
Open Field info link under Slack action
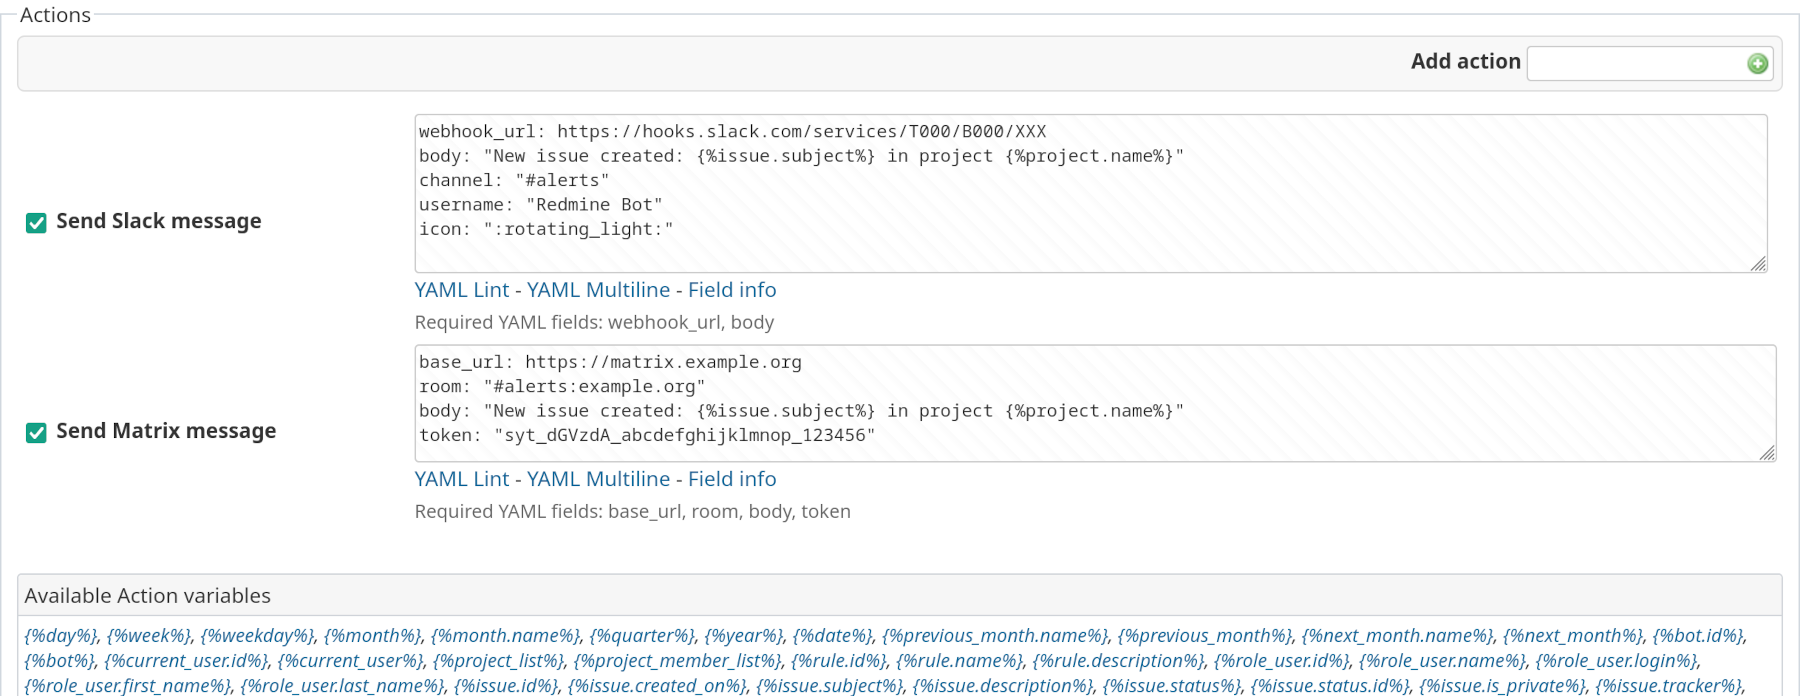coord(732,290)
